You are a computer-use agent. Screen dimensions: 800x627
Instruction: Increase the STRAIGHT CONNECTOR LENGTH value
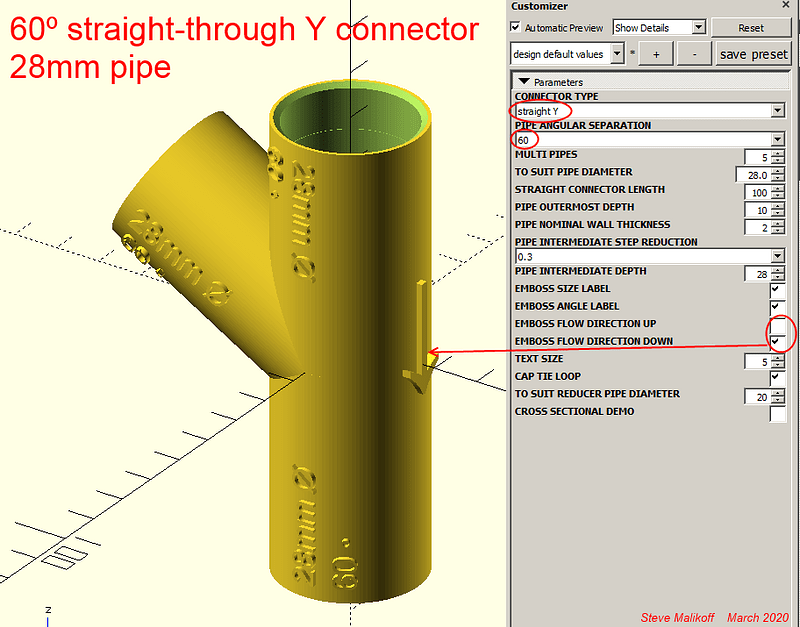pos(778,189)
